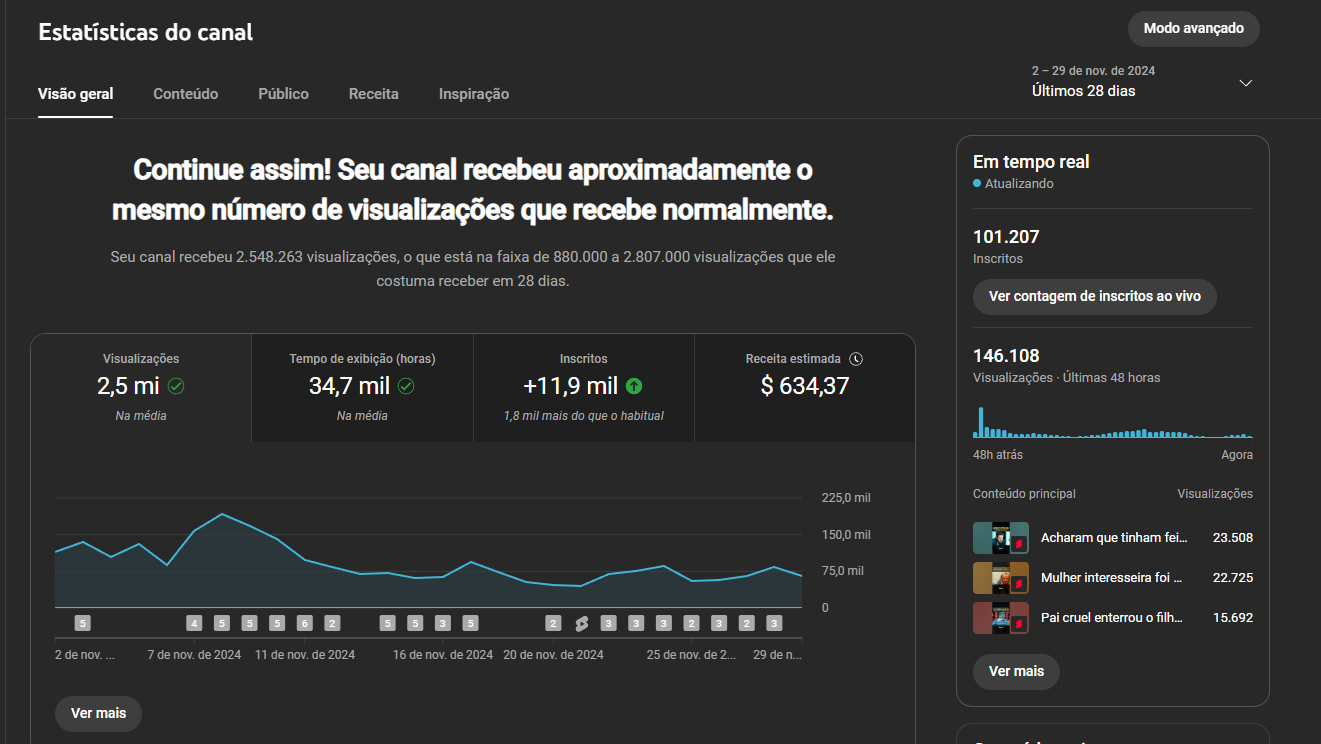The width and height of the screenshot is (1321, 744).
Task: Click the '225,0 mil' axis label
Action: (x=846, y=498)
